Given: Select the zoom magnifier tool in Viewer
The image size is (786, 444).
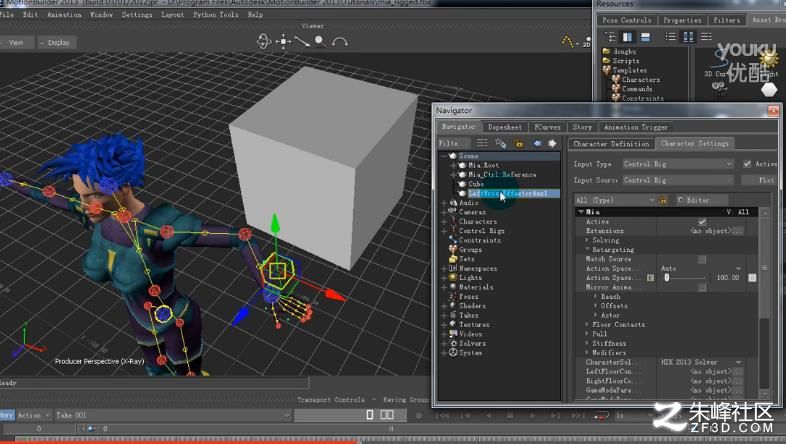Looking at the screenshot, I should [320, 42].
